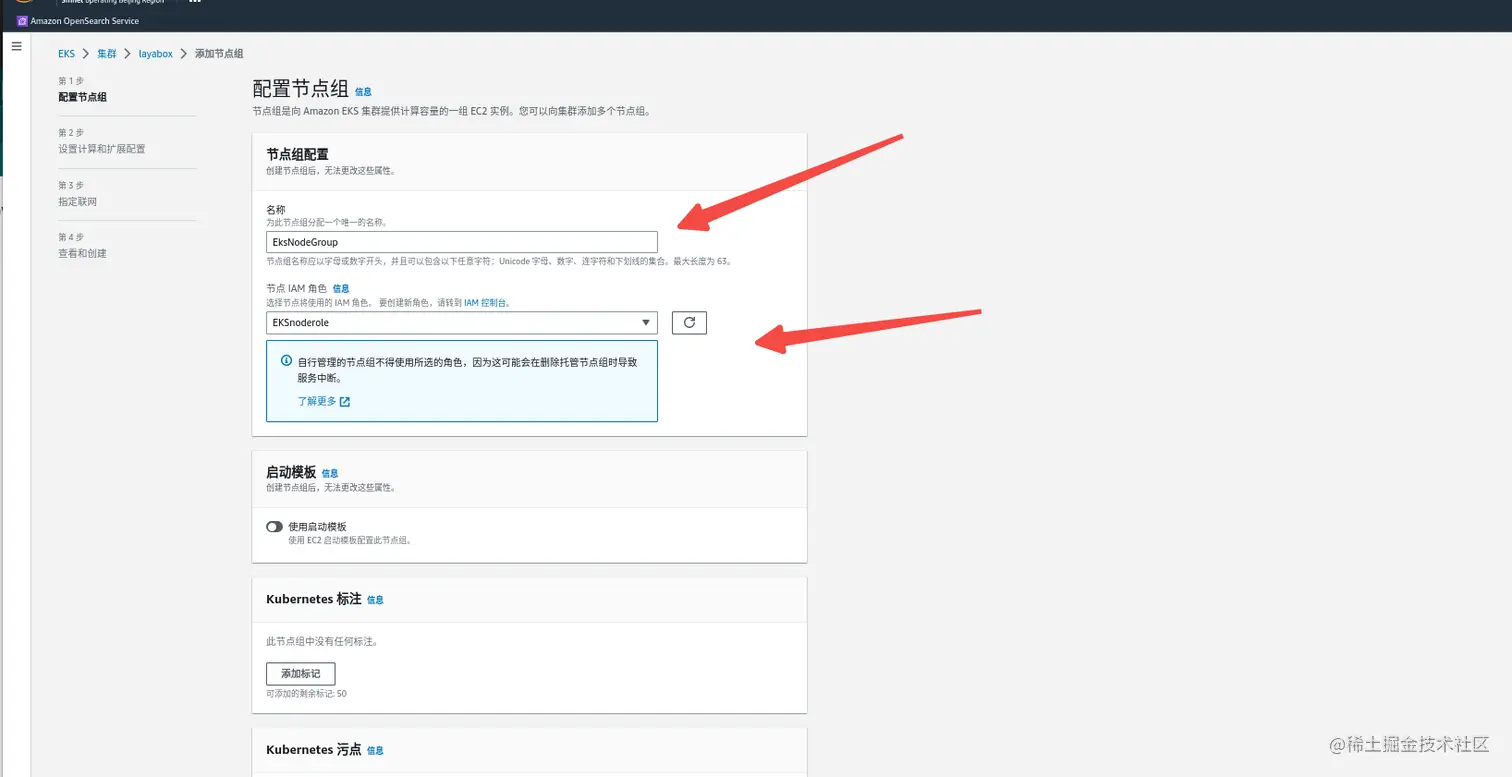Open the hamburger side navigation menu

point(16,46)
